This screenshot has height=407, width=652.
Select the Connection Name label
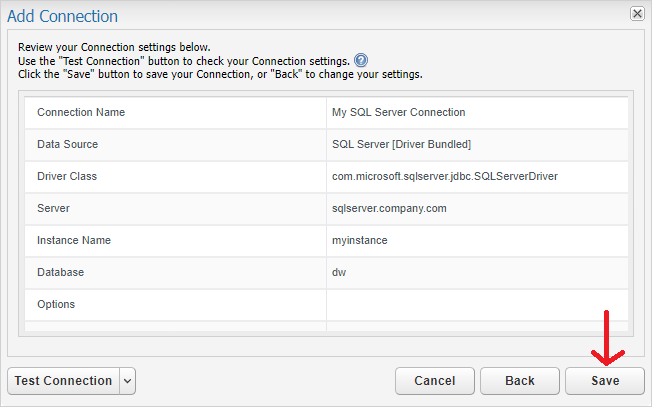[81, 112]
